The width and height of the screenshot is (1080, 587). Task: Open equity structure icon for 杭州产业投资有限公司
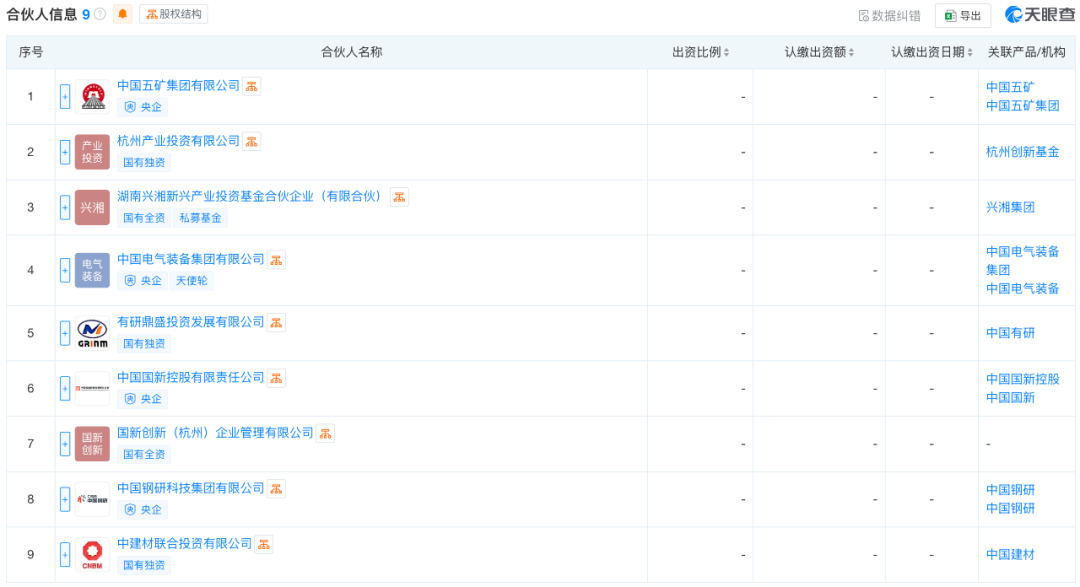coord(251,142)
